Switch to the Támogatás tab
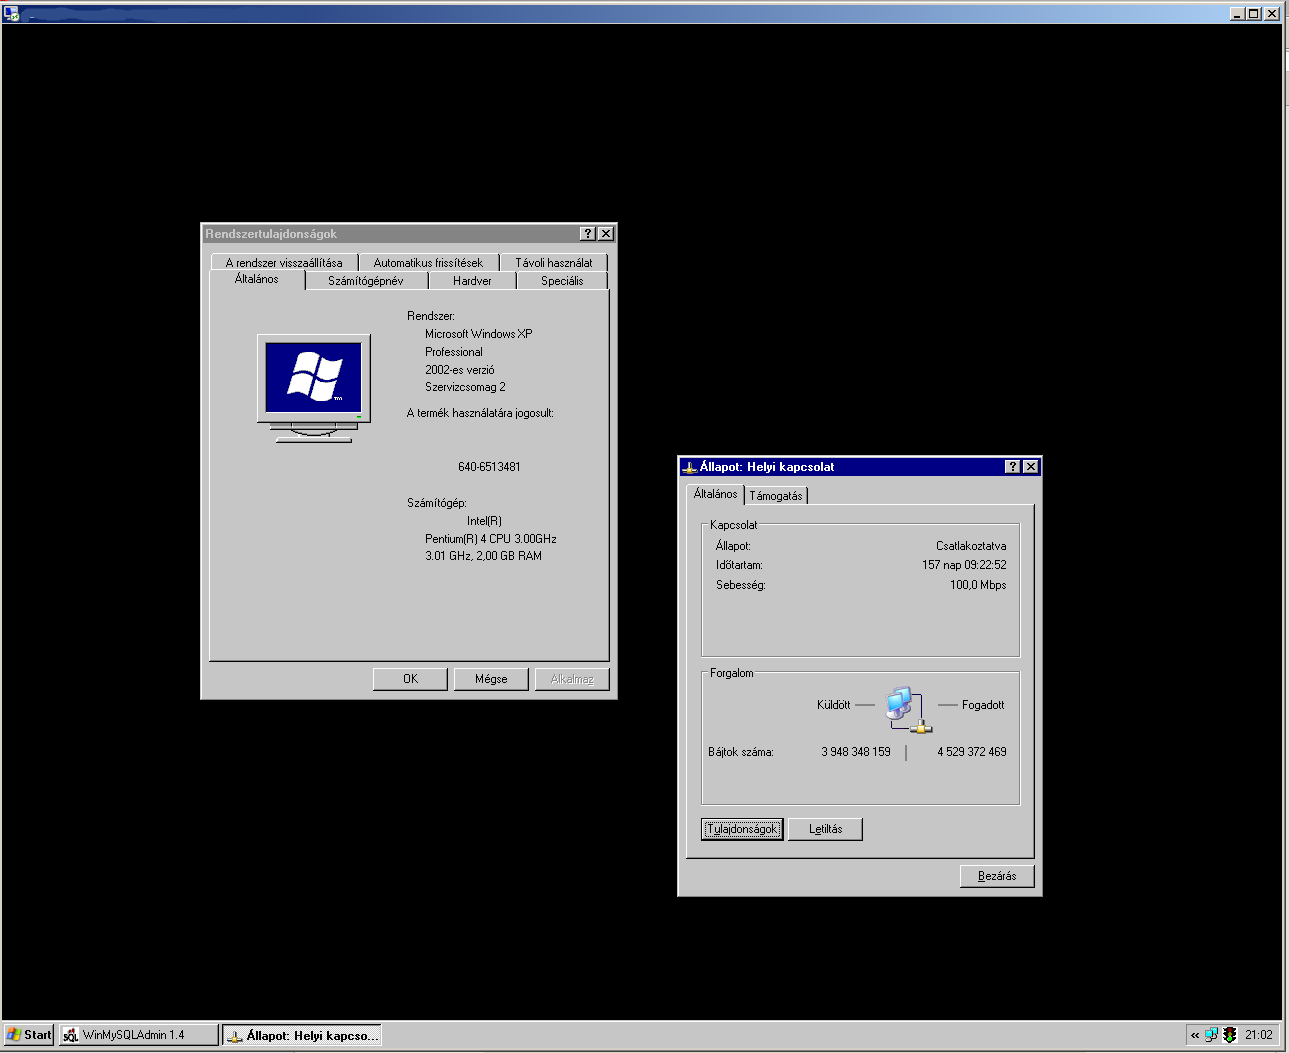The image size is (1289, 1053). (776, 496)
